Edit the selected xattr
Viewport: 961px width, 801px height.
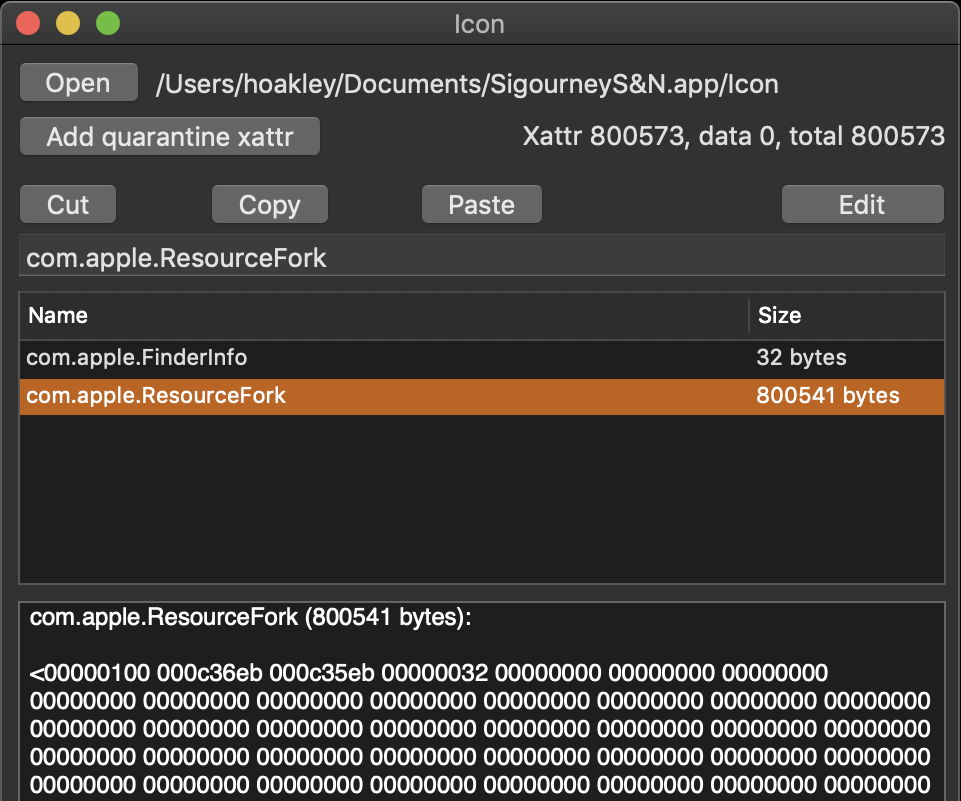tap(862, 204)
